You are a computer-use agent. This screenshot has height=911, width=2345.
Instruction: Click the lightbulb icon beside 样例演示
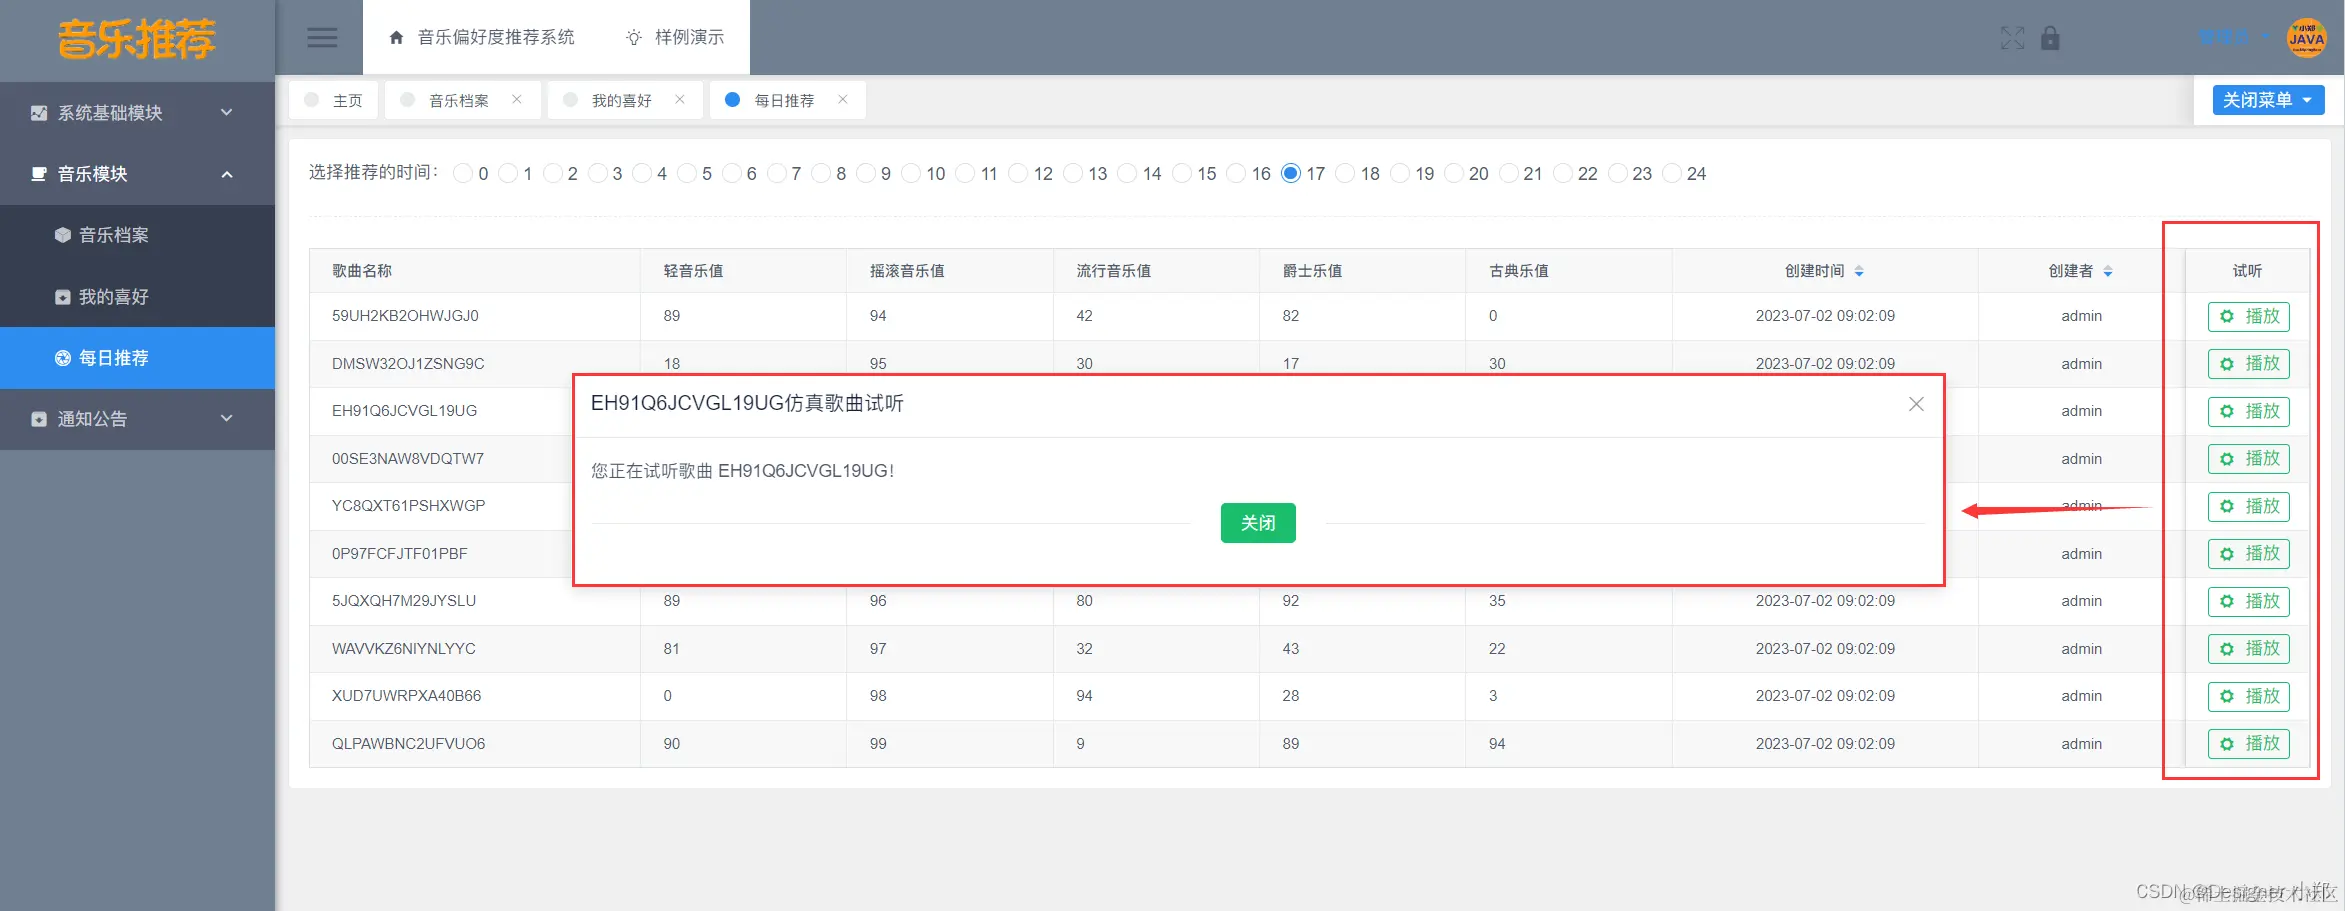tap(634, 37)
